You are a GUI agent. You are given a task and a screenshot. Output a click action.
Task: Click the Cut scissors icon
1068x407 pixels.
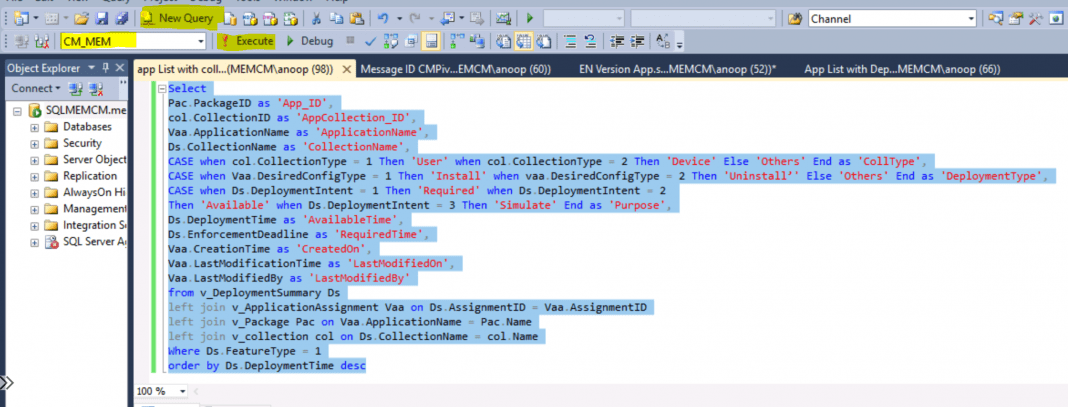point(316,18)
